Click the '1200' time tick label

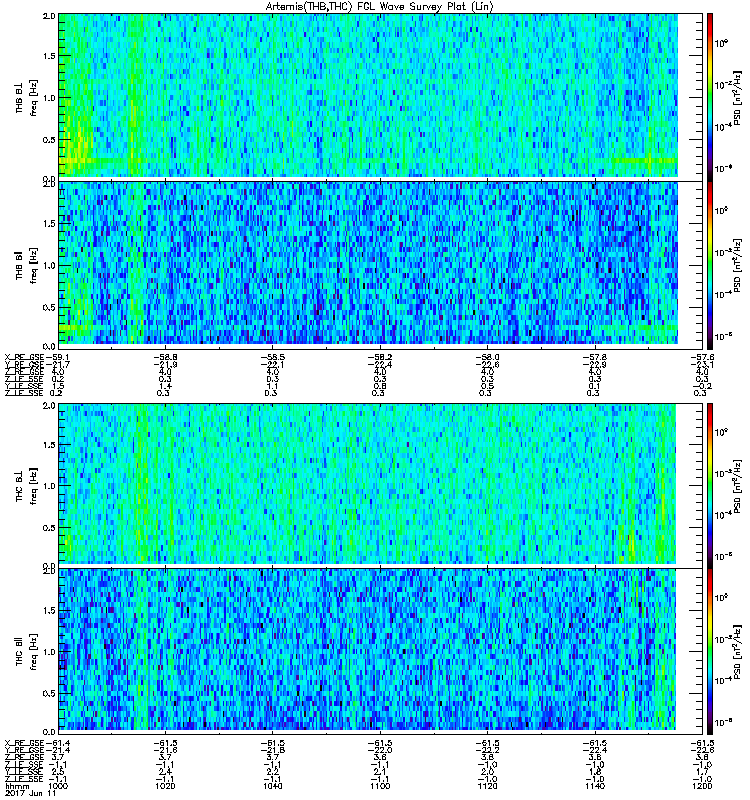pyautogui.click(x=702, y=786)
